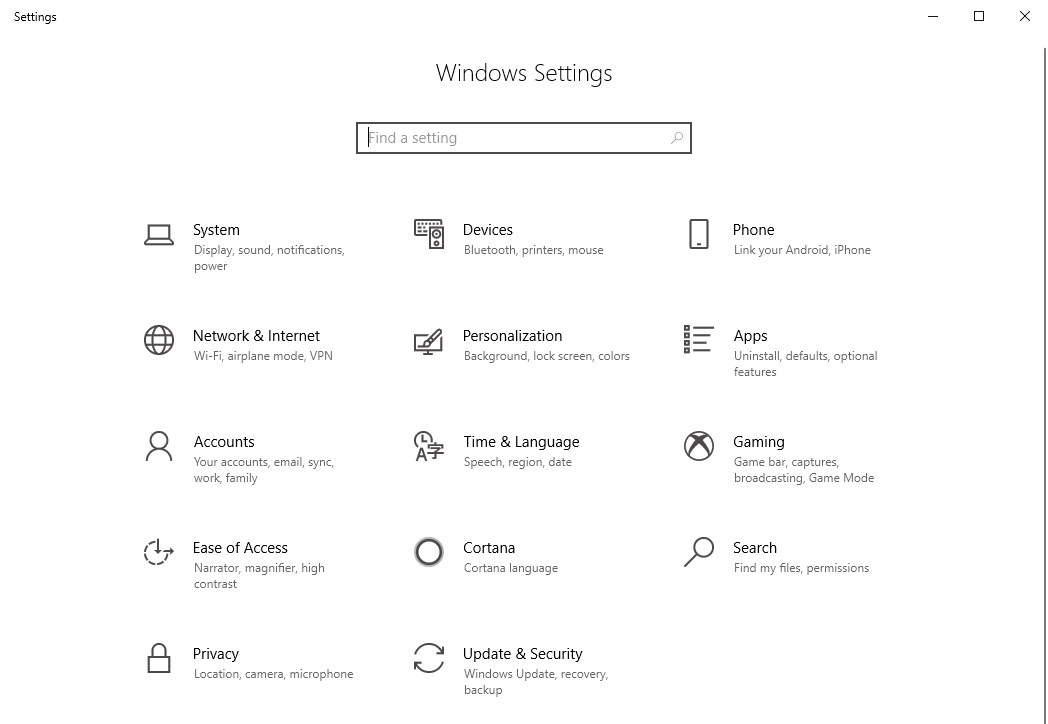Click the list icon for Apps
The width and height of the screenshot is (1048, 724).
pyautogui.click(x=698, y=339)
